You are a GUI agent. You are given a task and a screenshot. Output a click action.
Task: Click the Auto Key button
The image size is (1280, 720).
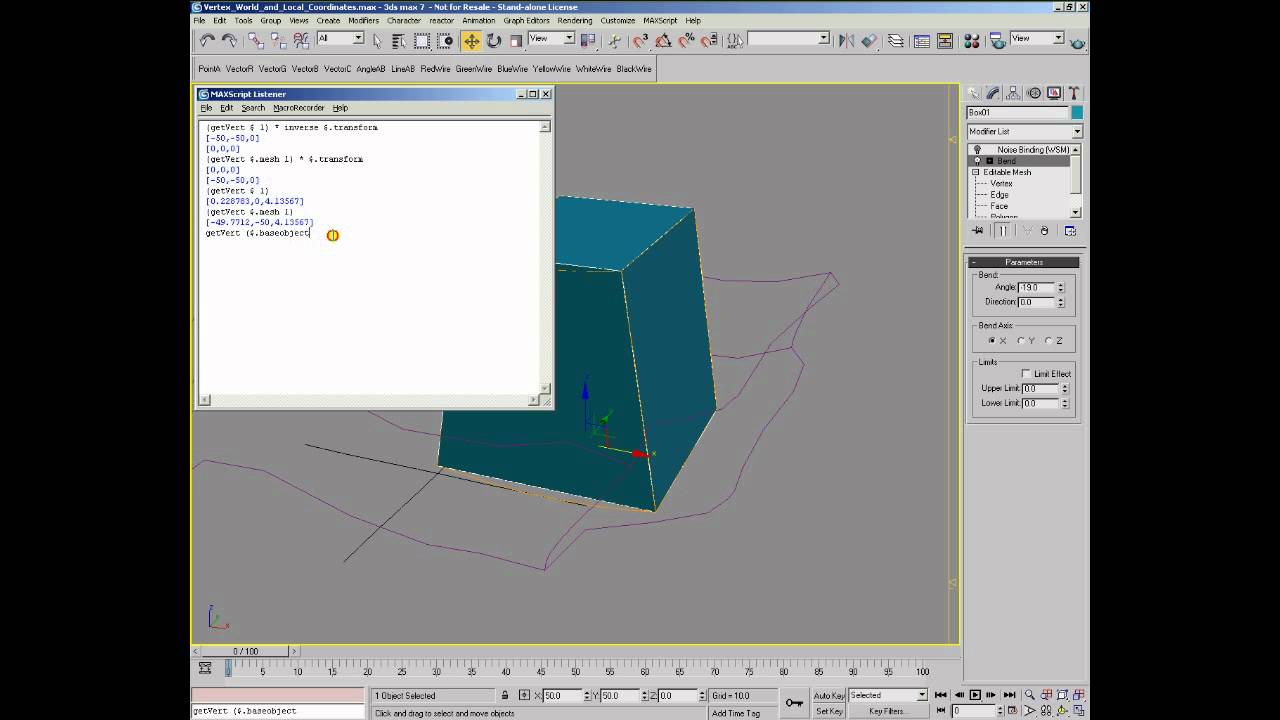(x=829, y=695)
